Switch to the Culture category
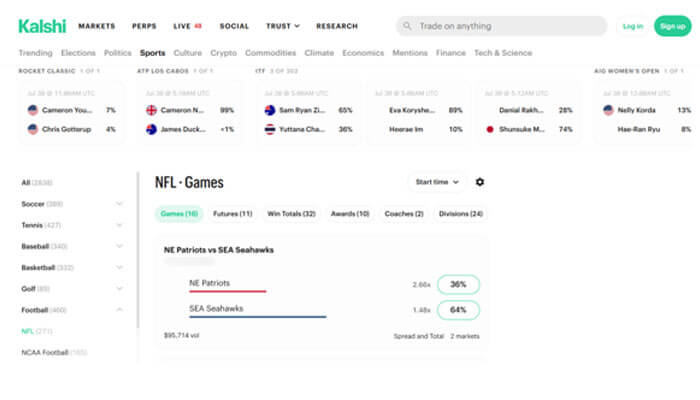The width and height of the screenshot is (700, 400). click(188, 53)
